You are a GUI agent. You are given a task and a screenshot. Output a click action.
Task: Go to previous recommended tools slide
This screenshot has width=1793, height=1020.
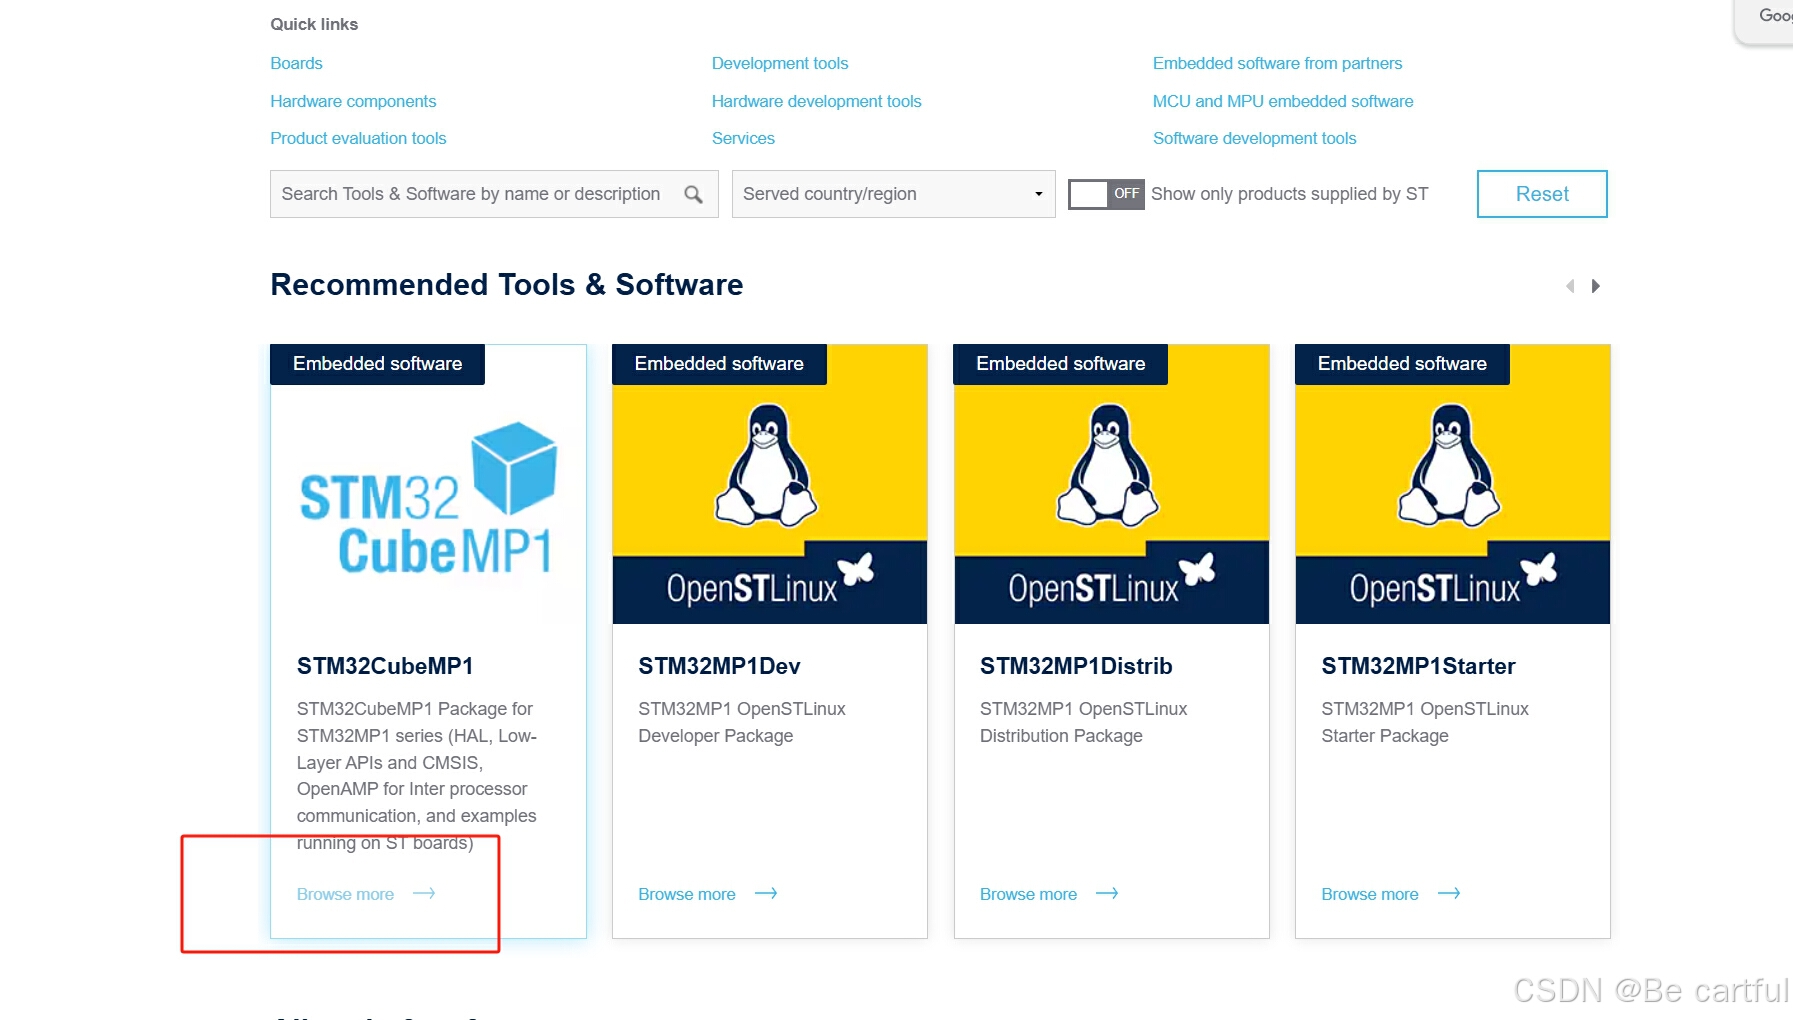coord(1570,286)
